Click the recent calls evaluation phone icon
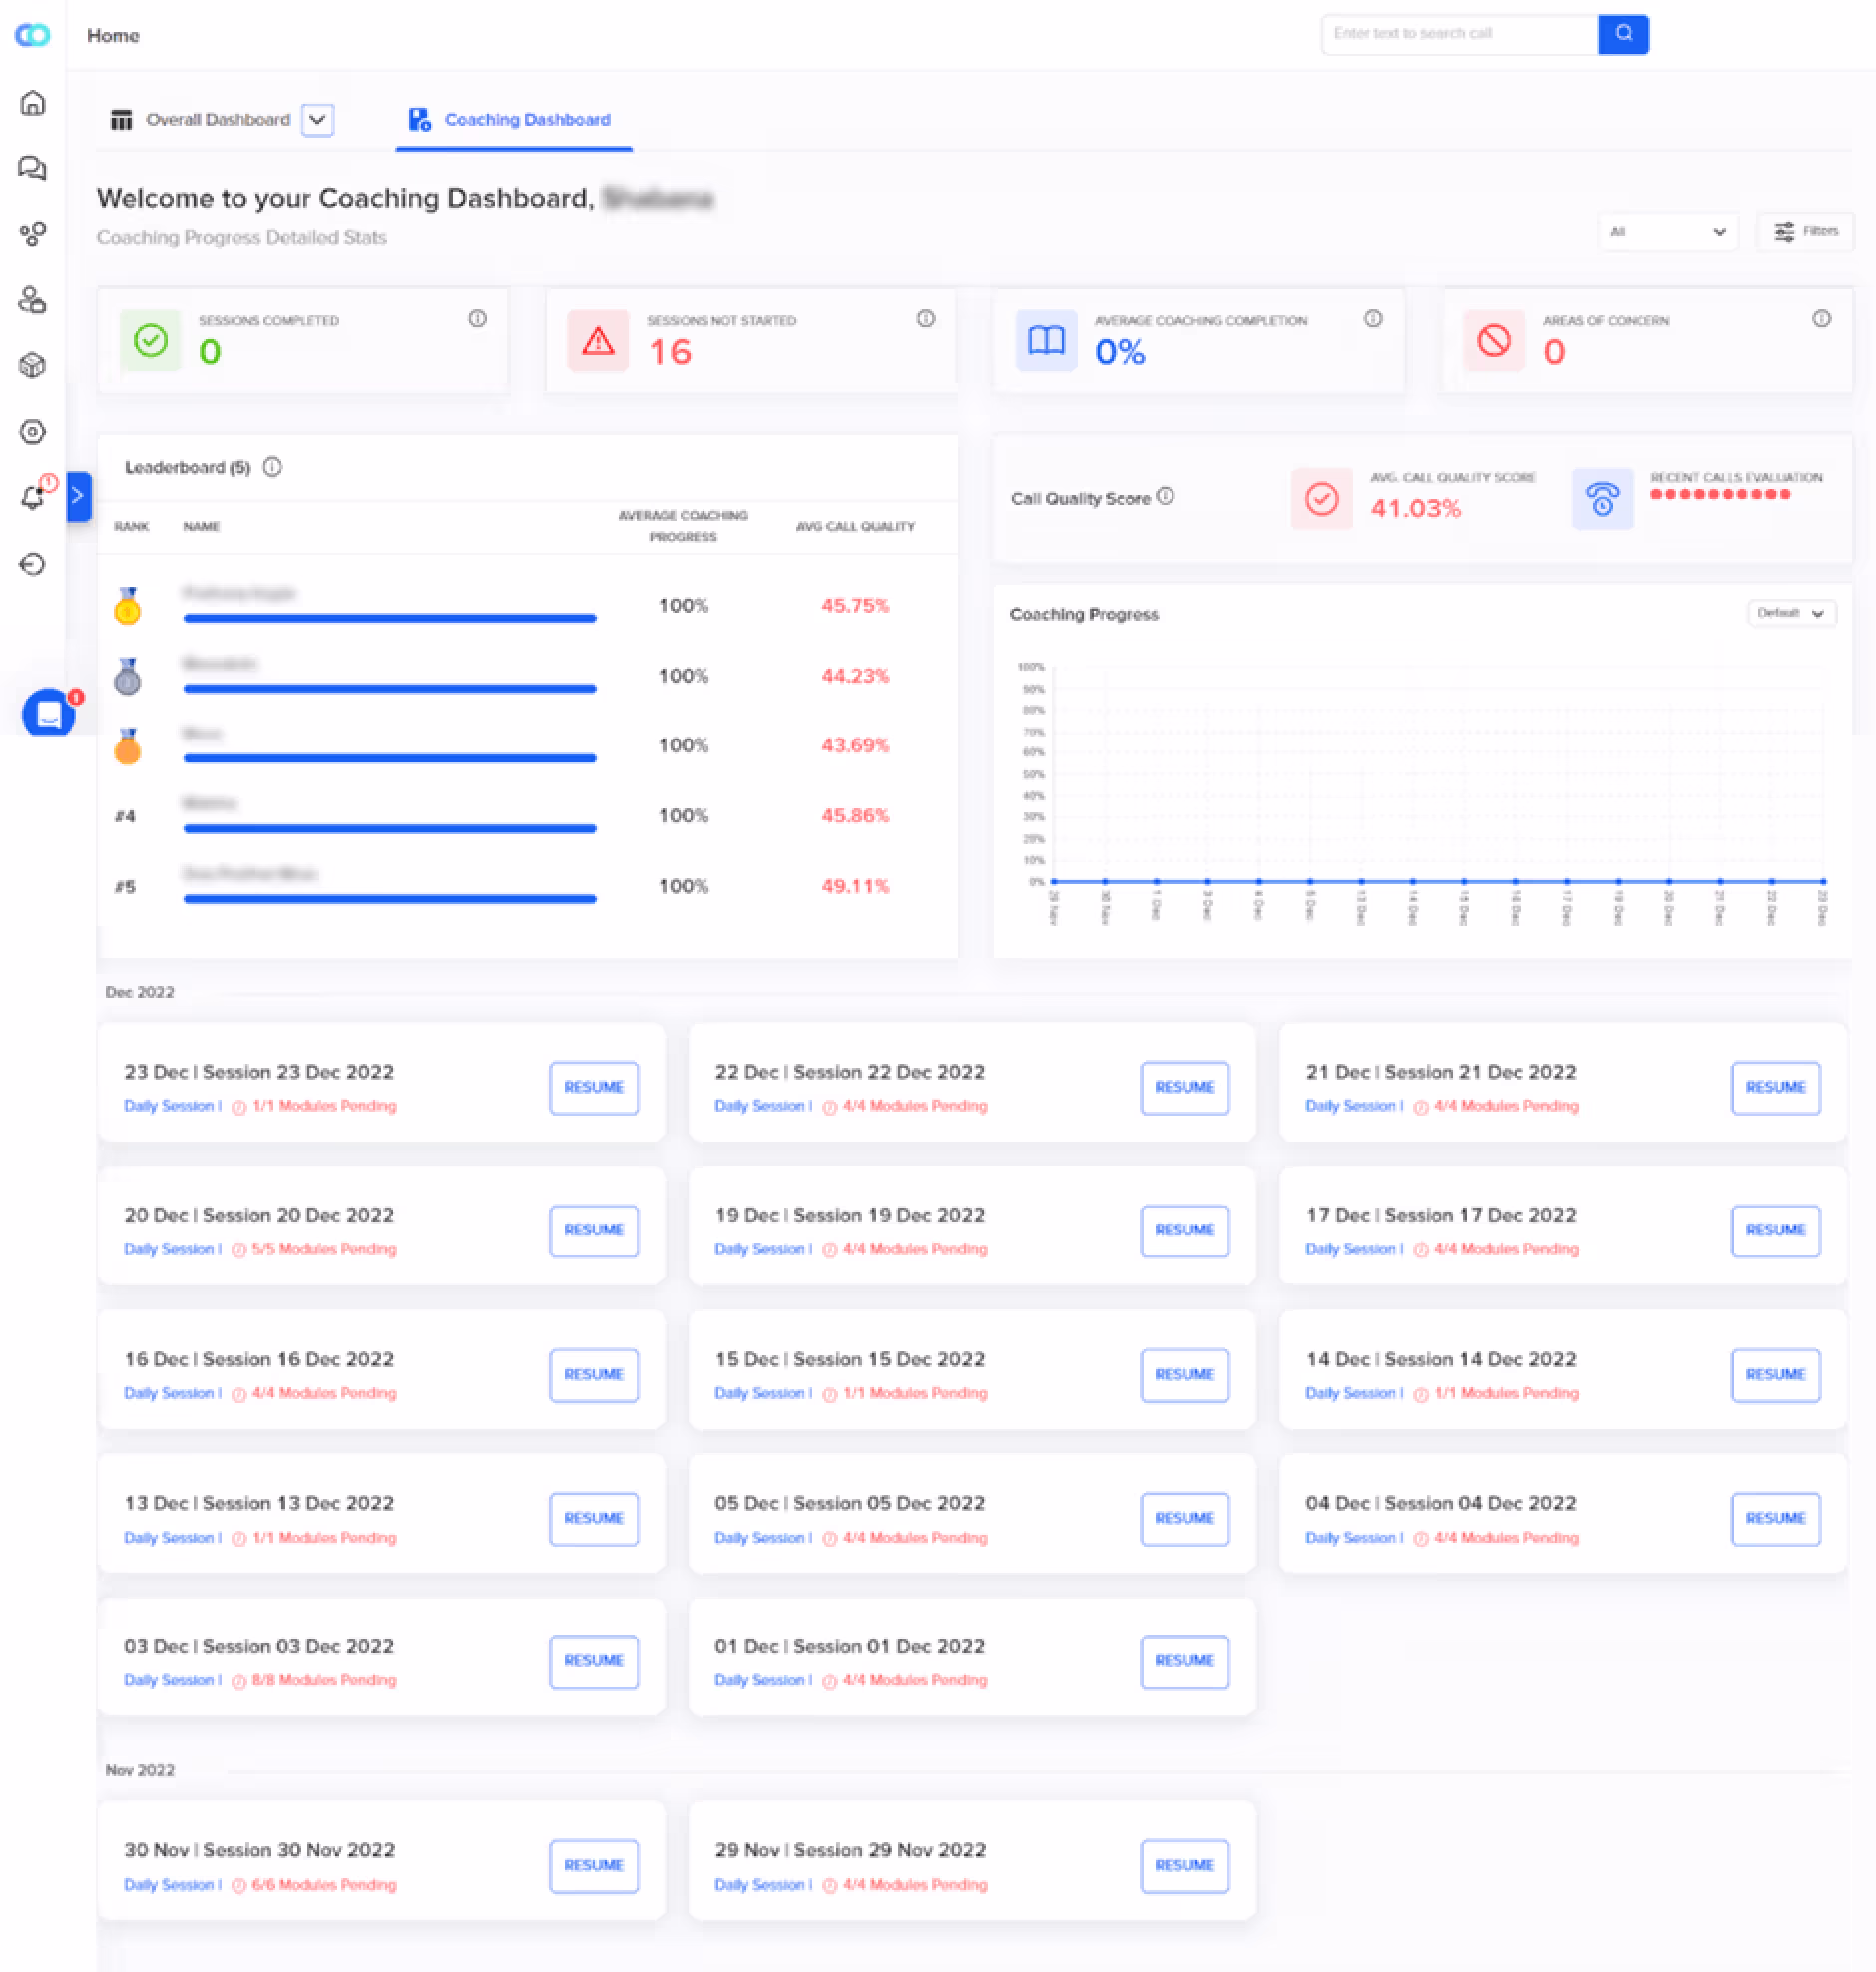 (x=1602, y=498)
